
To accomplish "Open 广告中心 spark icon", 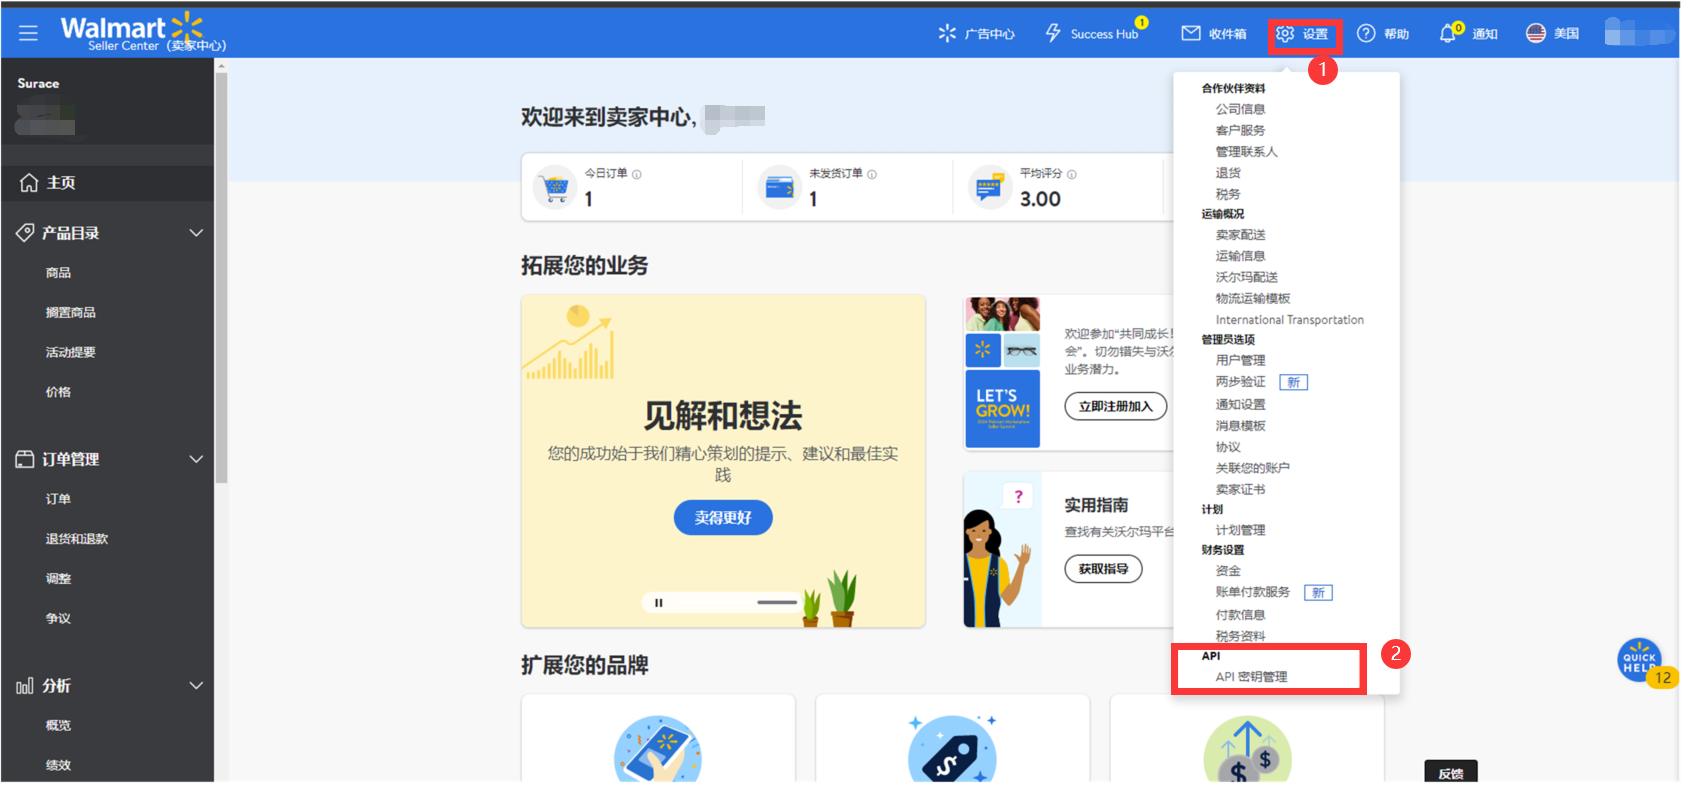I will coord(947,33).
